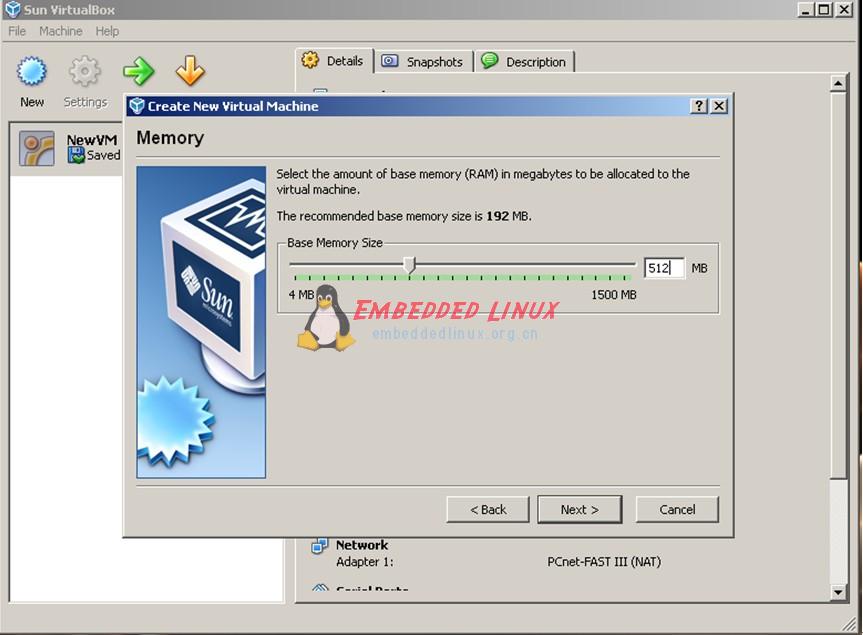Open the Help menu

107,31
